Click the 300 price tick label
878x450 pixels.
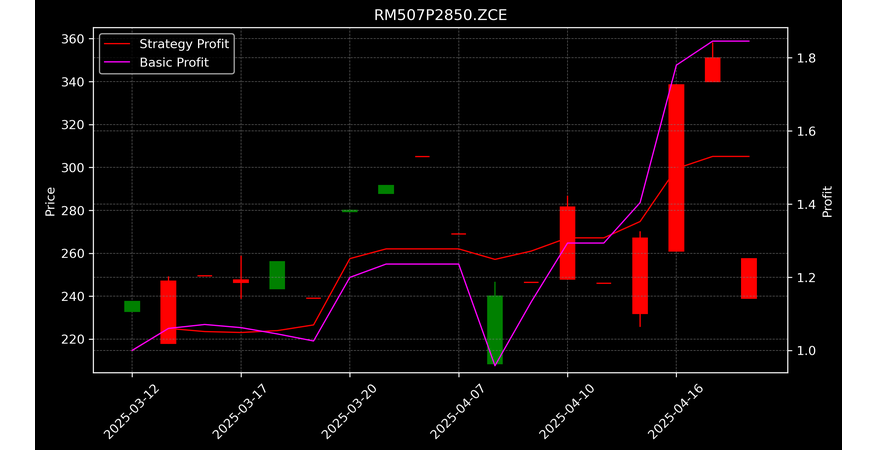pyautogui.click(x=74, y=168)
